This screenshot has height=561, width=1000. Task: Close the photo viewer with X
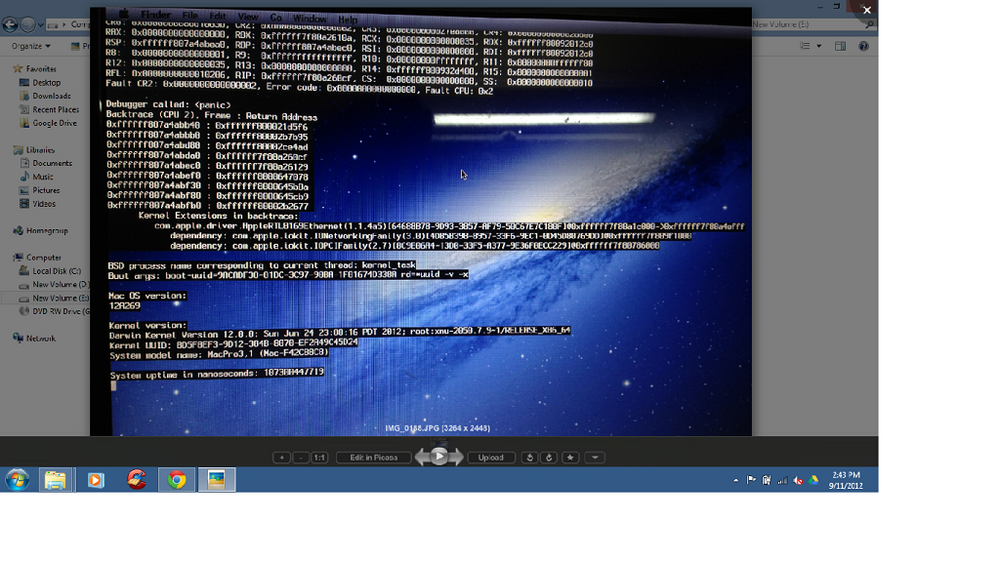(x=867, y=10)
